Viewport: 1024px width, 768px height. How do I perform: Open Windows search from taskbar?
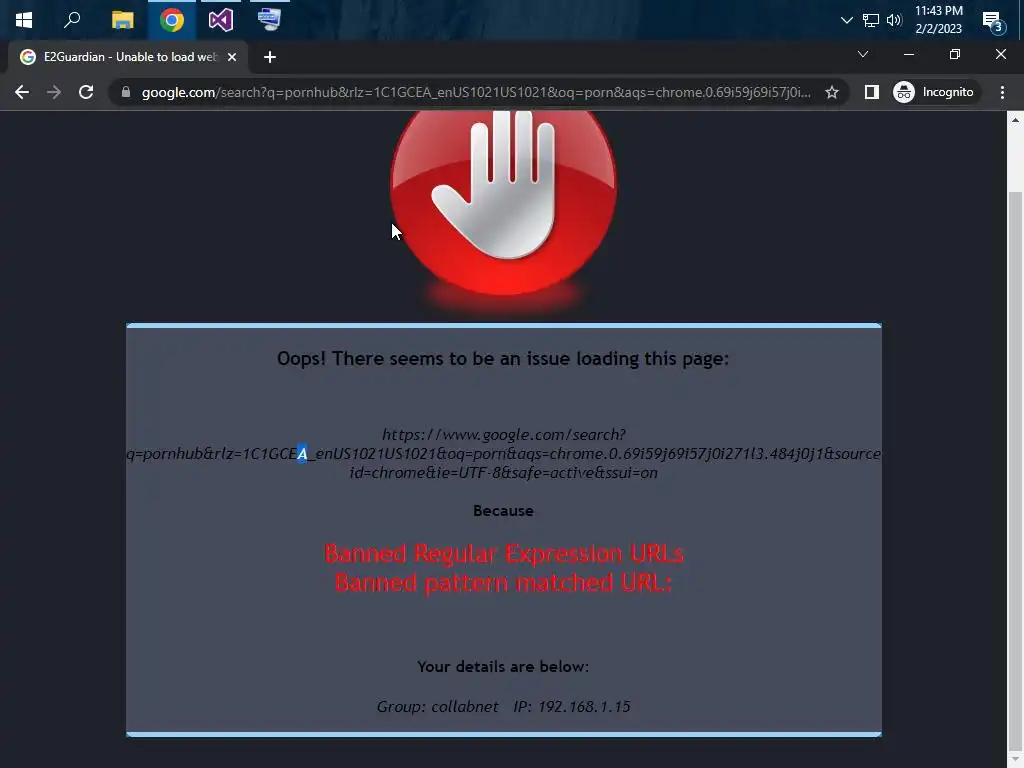click(x=72, y=20)
